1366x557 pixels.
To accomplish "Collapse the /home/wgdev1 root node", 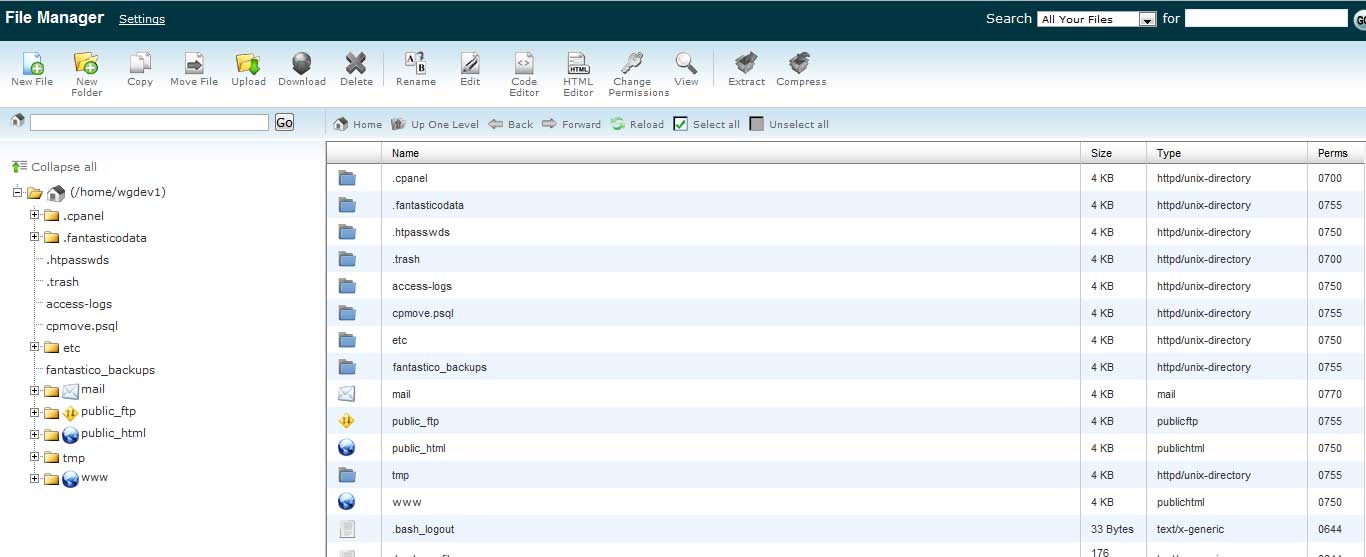I will point(17,192).
